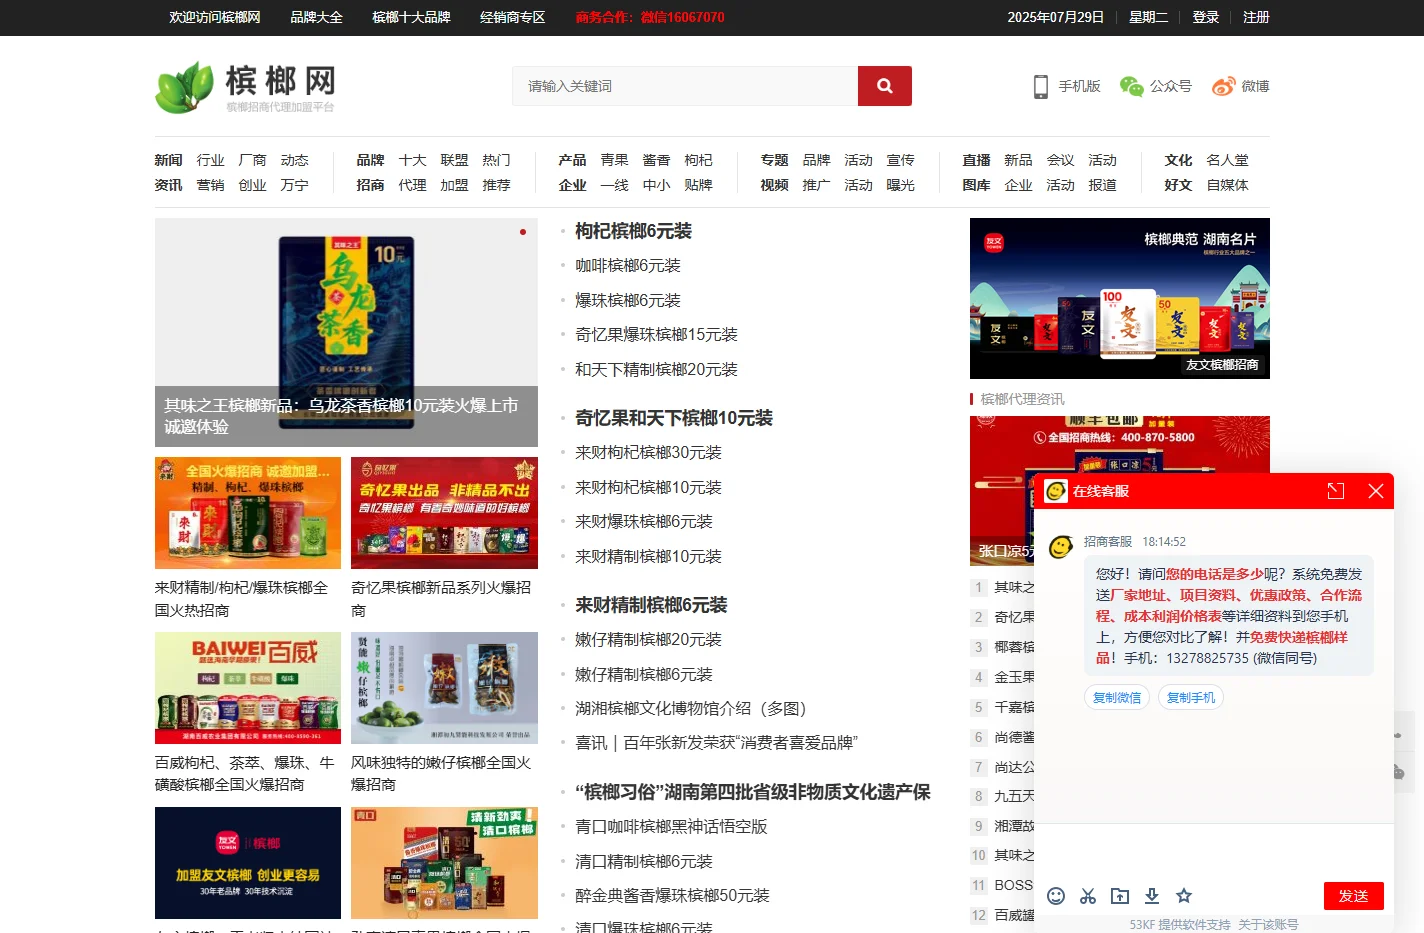
Task: Open 喜讯 百年张新发 article
Action: tap(716, 743)
